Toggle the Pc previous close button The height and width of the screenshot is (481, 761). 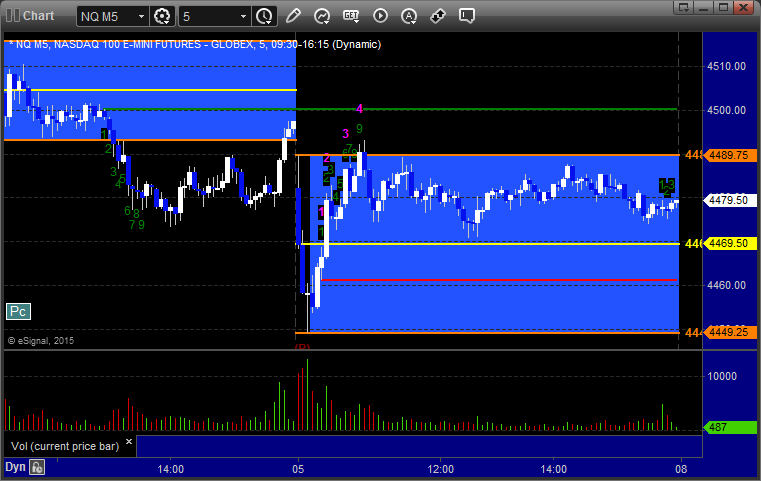click(x=18, y=312)
